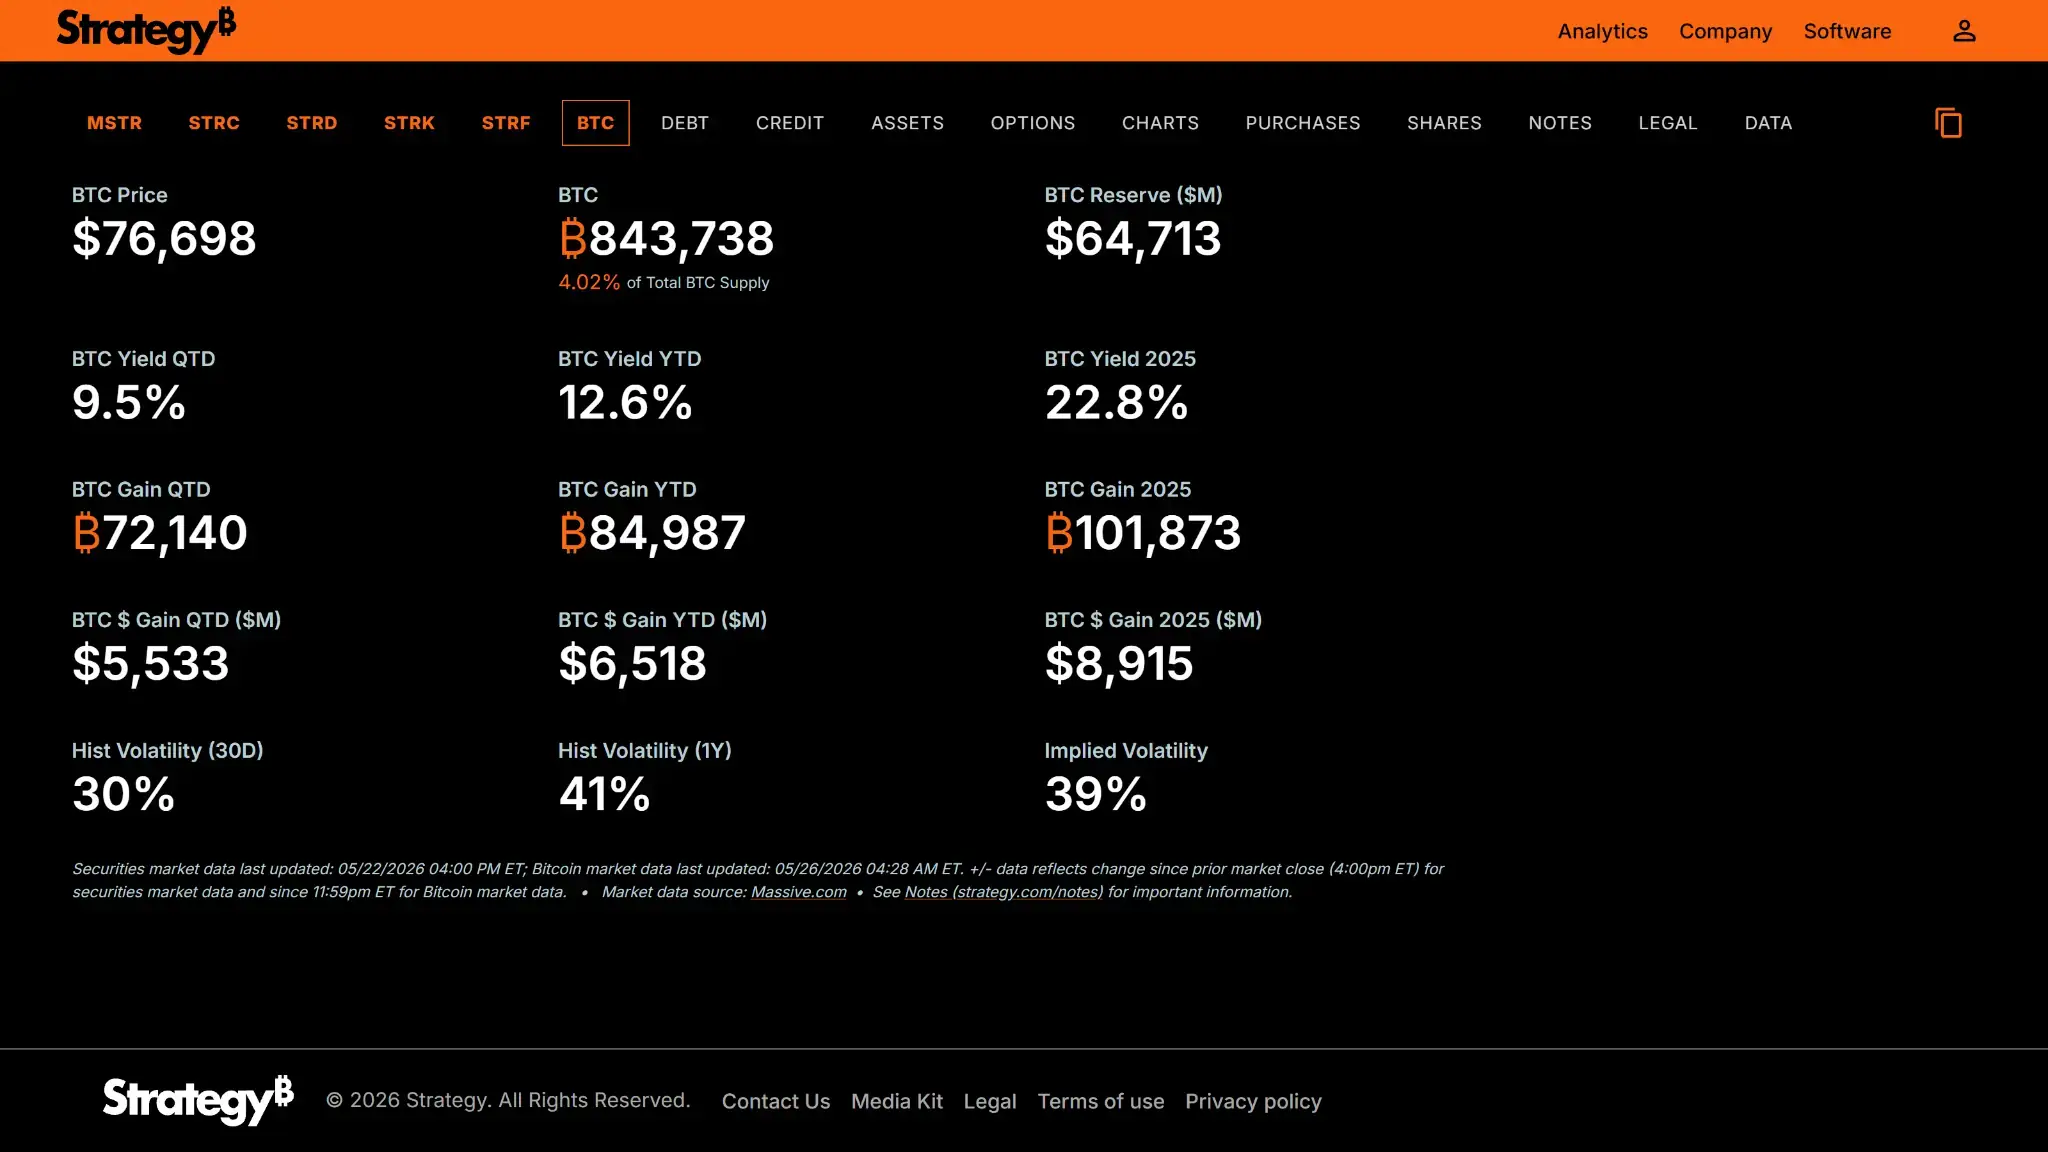This screenshot has height=1152, width=2048.
Task: Click the BTC Reserve ($M) label
Action: [x=1133, y=195]
